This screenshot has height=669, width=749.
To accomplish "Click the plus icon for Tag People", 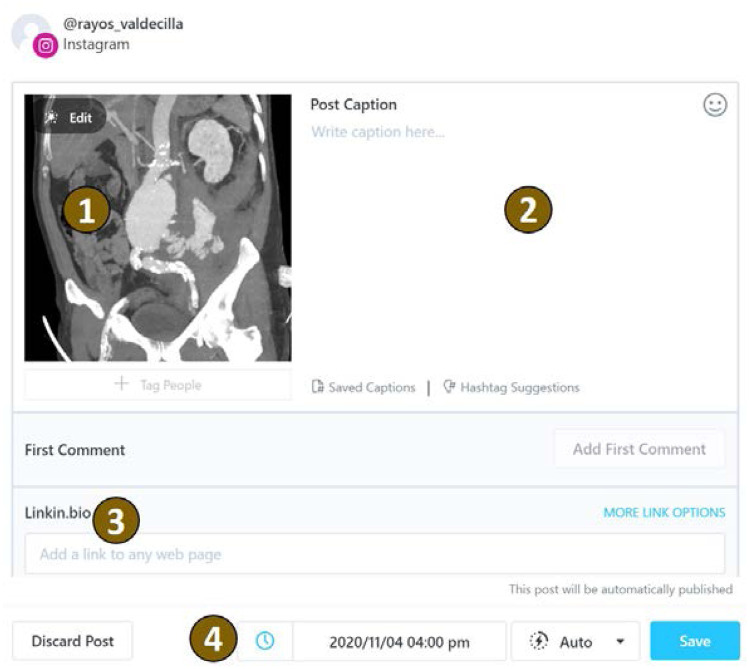I will coord(122,384).
